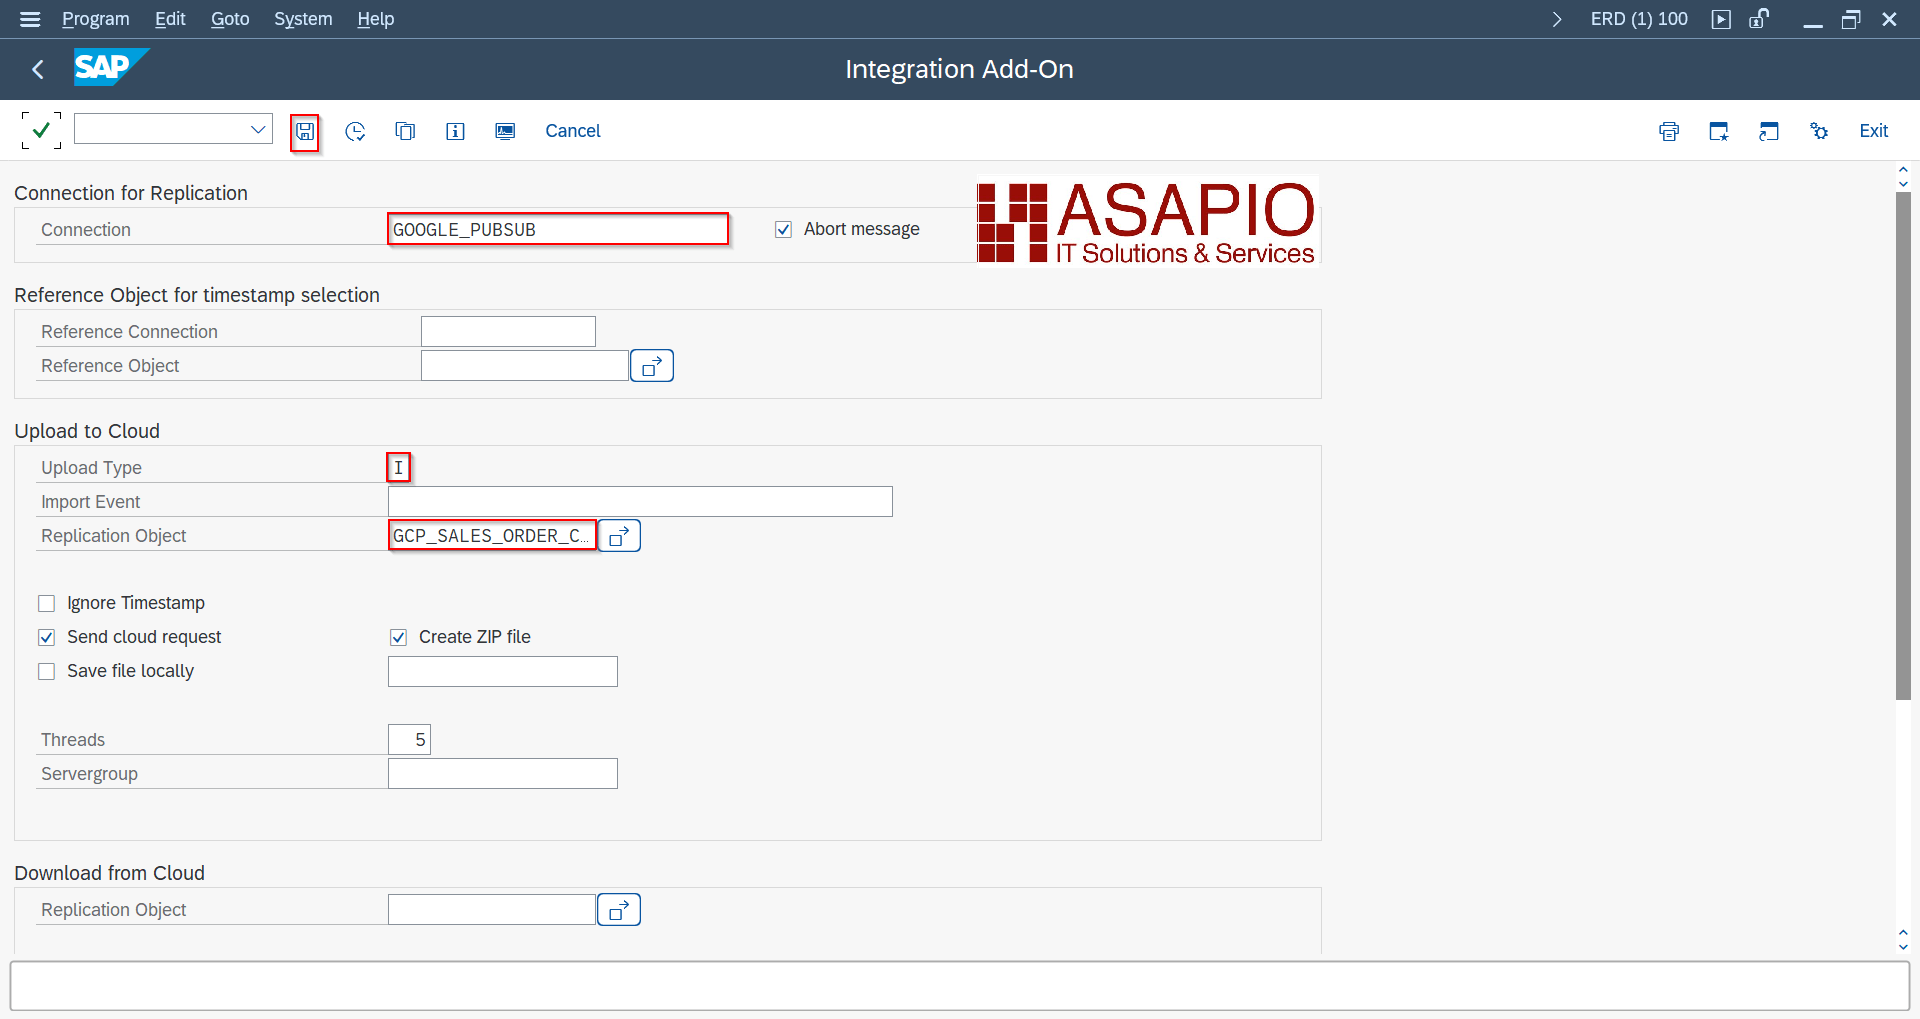Screen dimensions: 1920x1019
Task: Click the lock session icon
Action: click(x=1759, y=19)
